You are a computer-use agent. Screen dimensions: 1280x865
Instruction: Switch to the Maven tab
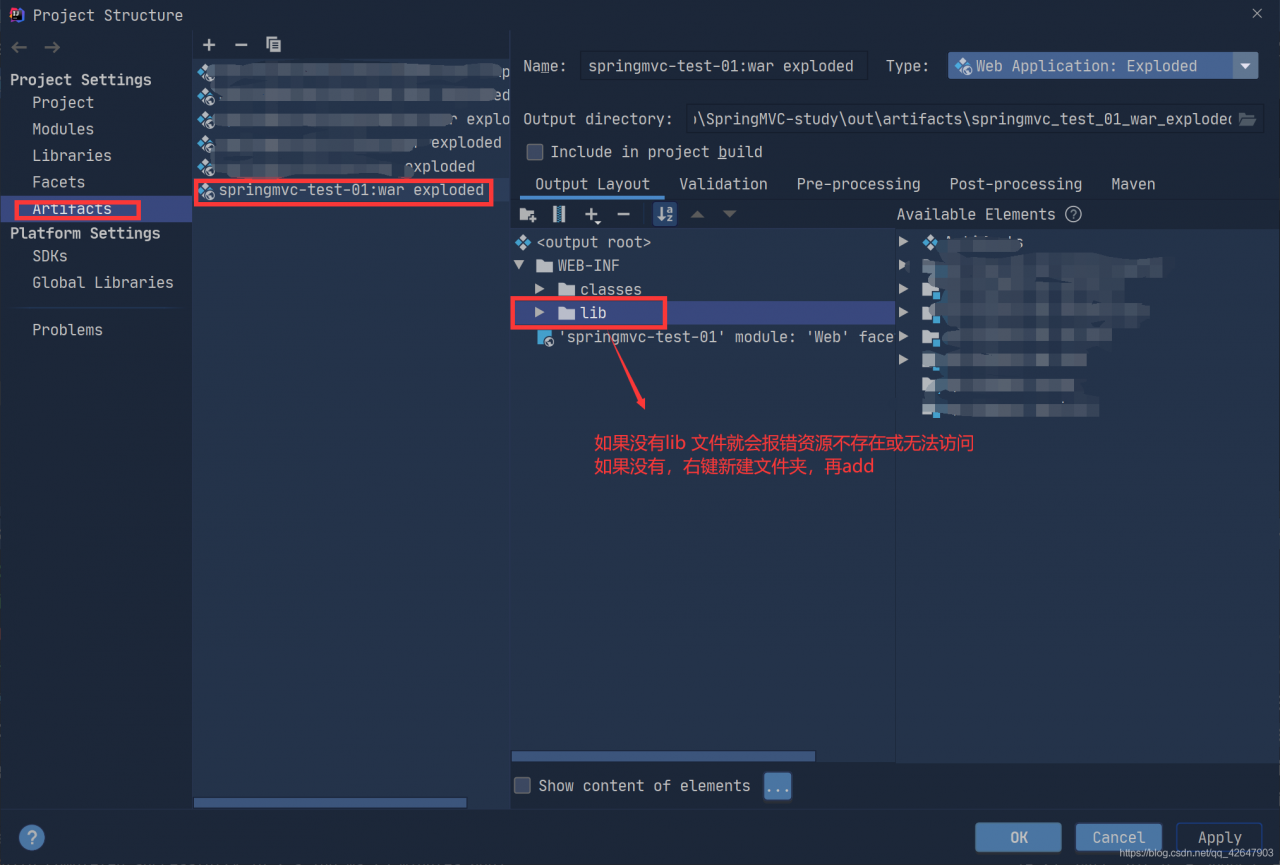coord(1133,184)
